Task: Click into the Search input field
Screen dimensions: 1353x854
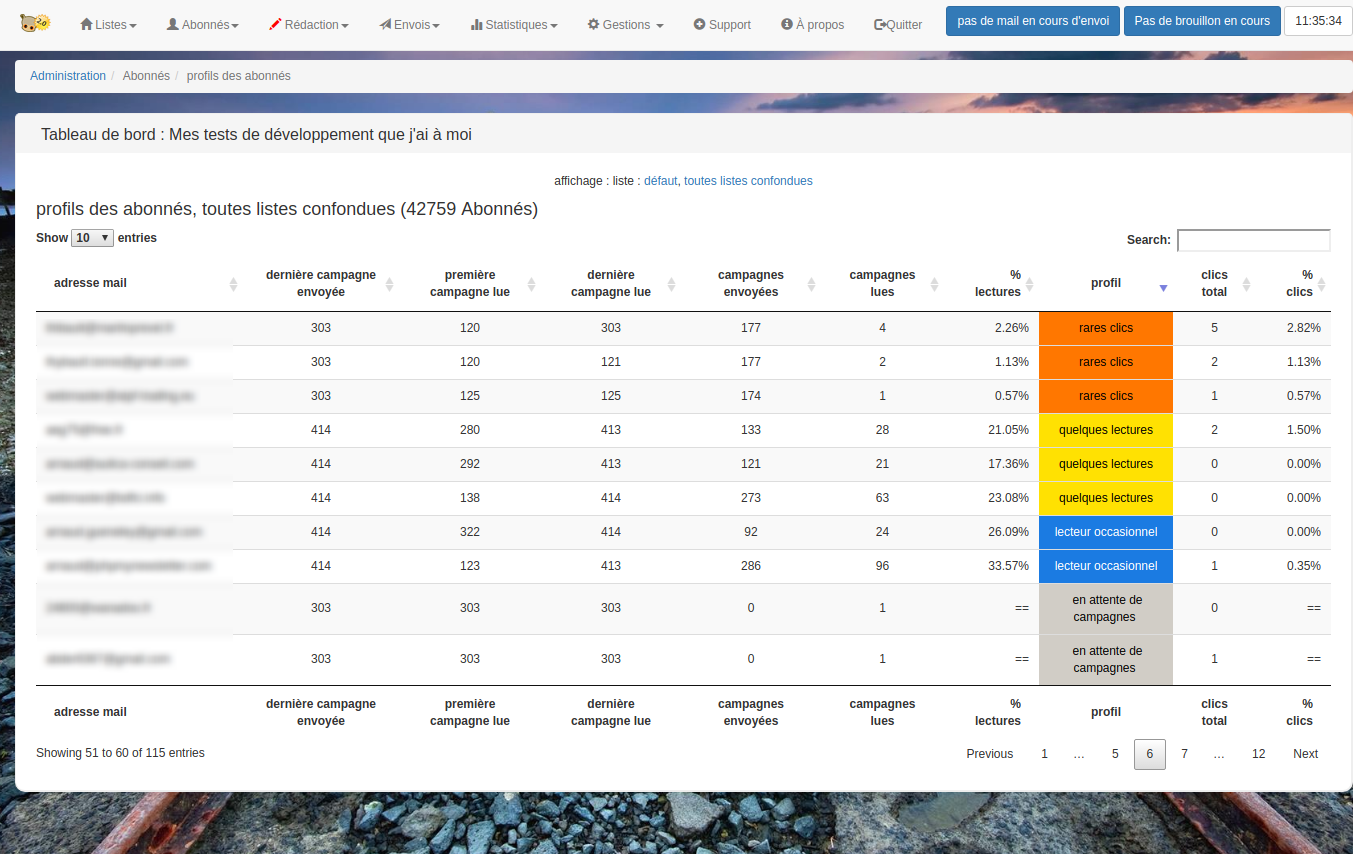Action: coord(1253,240)
